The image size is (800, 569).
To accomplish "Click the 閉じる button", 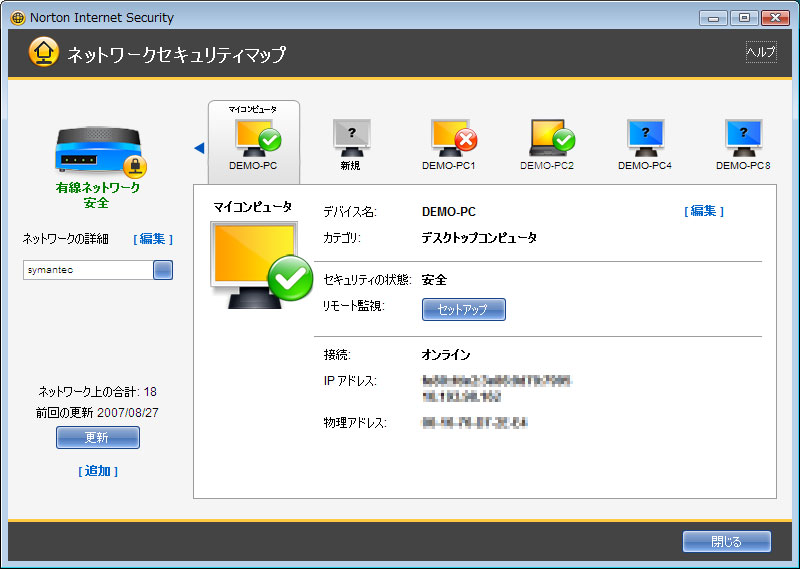I will [727, 541].
